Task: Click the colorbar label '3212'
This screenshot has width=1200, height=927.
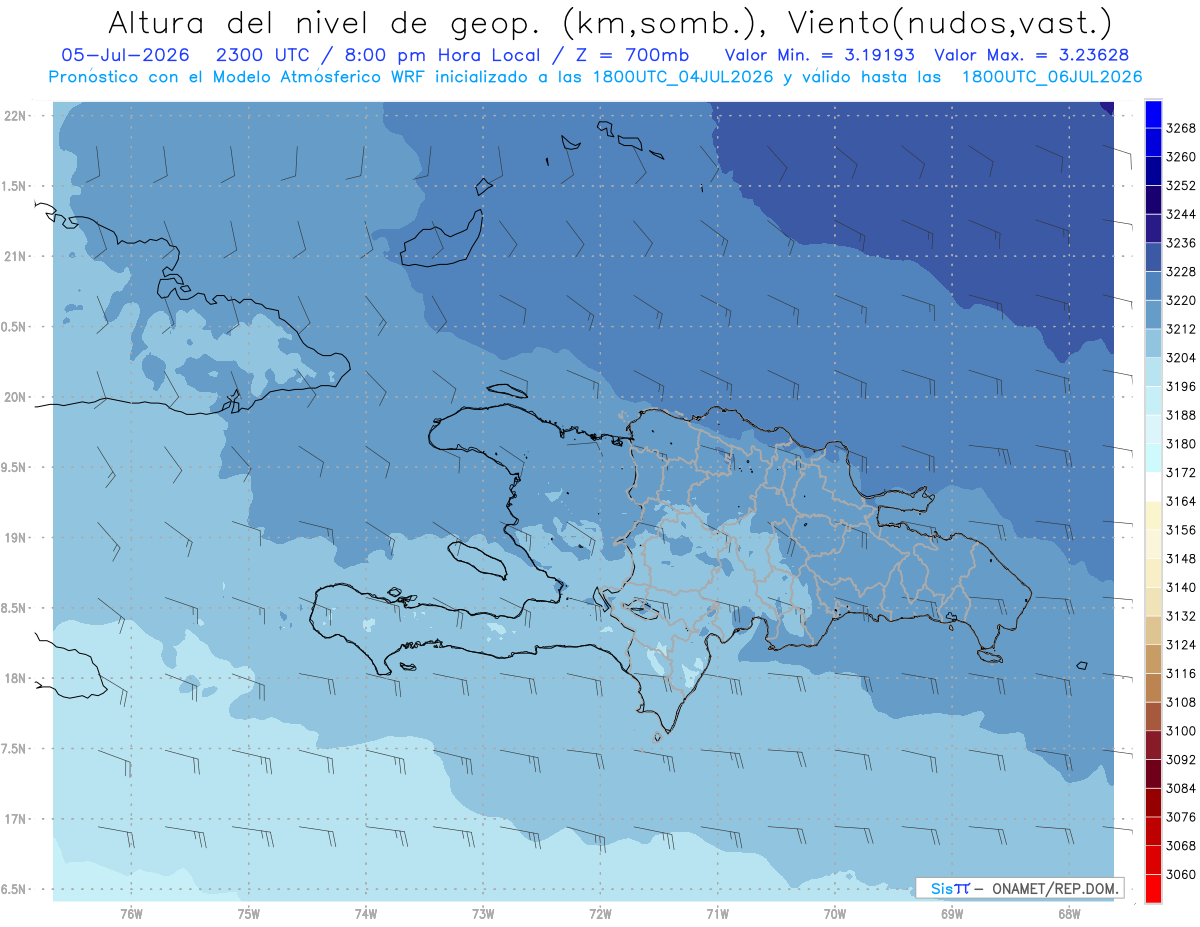Action: [x=1181, y=329]
